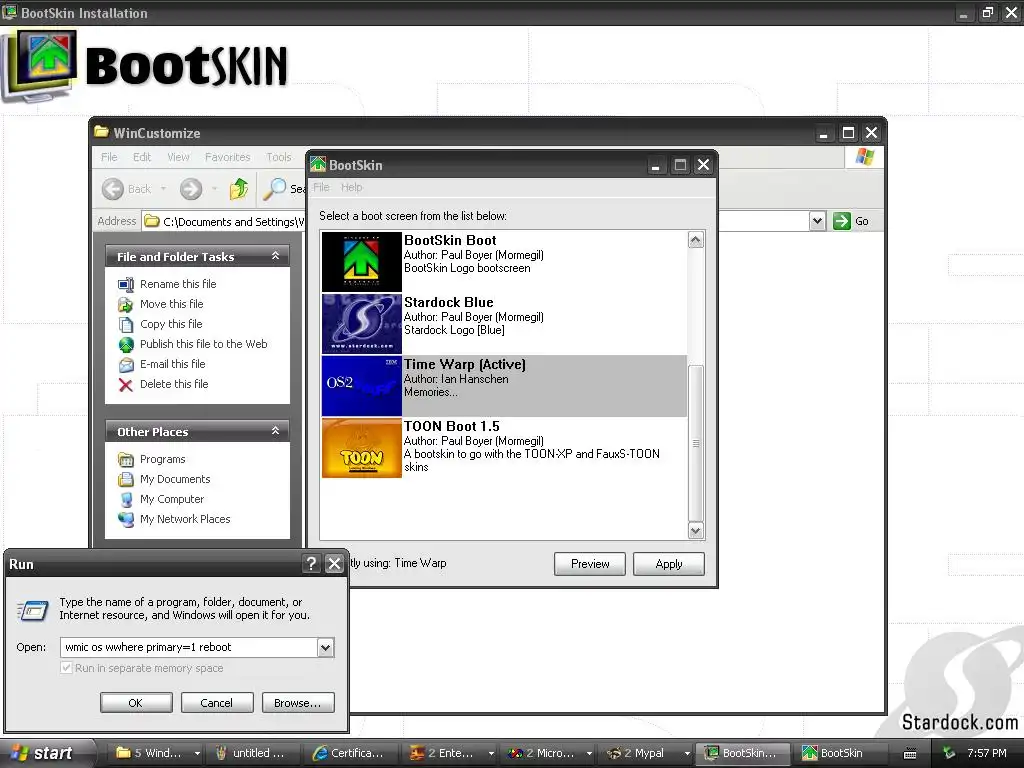
Task: Switch to BootSkin taskbar item
Action: click(x=840, y=753)
